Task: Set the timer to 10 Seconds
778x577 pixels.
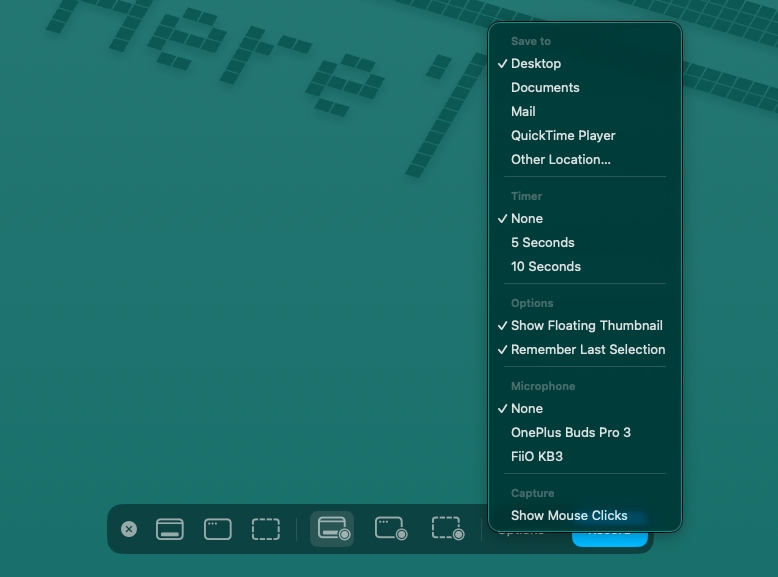Action: (545, 266)
